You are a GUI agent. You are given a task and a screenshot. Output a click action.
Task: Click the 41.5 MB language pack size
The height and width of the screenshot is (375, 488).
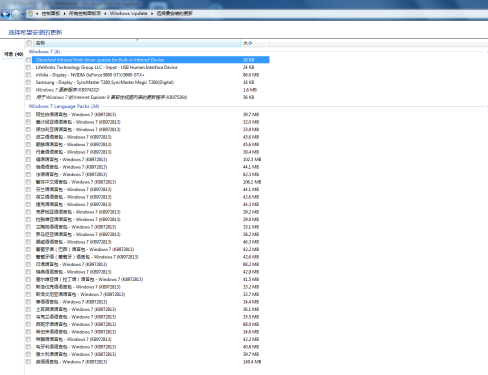click(251, 279)
